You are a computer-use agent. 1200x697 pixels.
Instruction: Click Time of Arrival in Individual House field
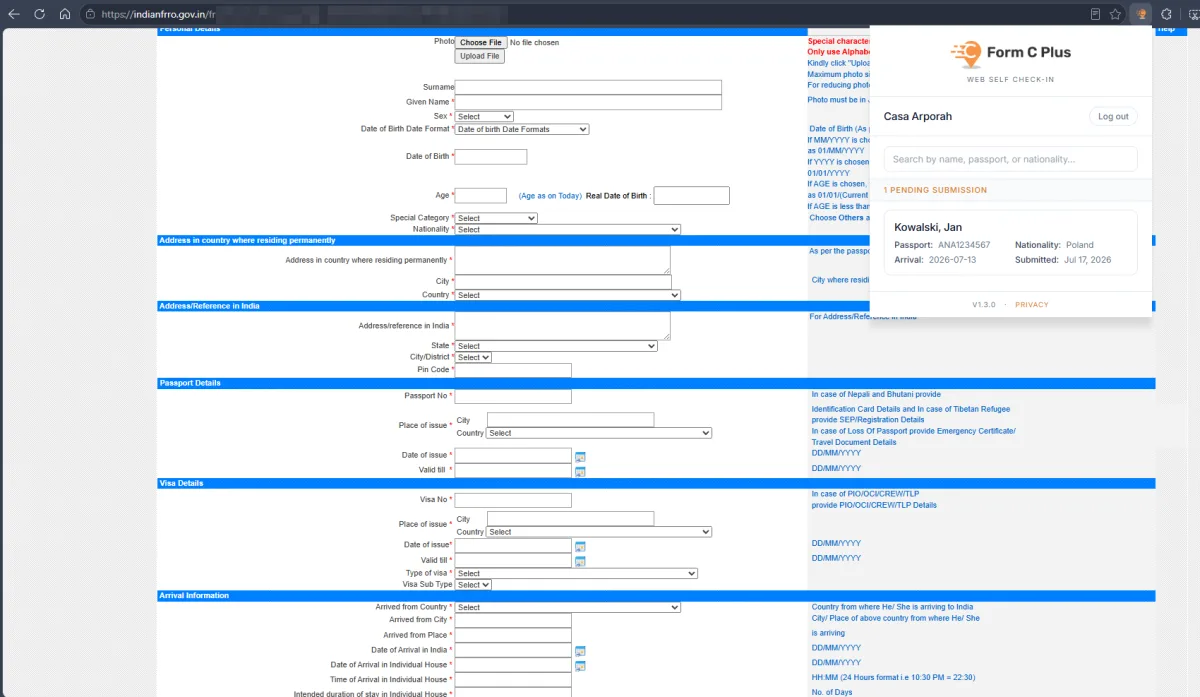513,680
